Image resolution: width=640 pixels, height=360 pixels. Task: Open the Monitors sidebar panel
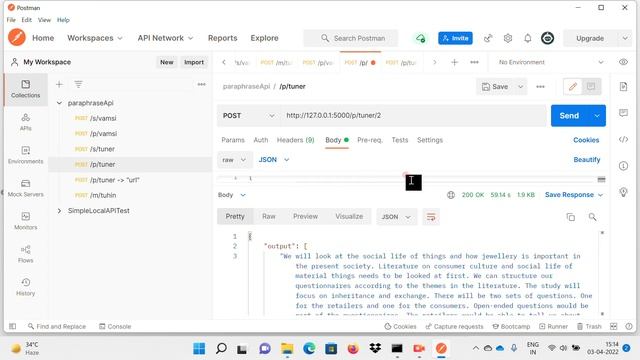click(x=25, y=221)
